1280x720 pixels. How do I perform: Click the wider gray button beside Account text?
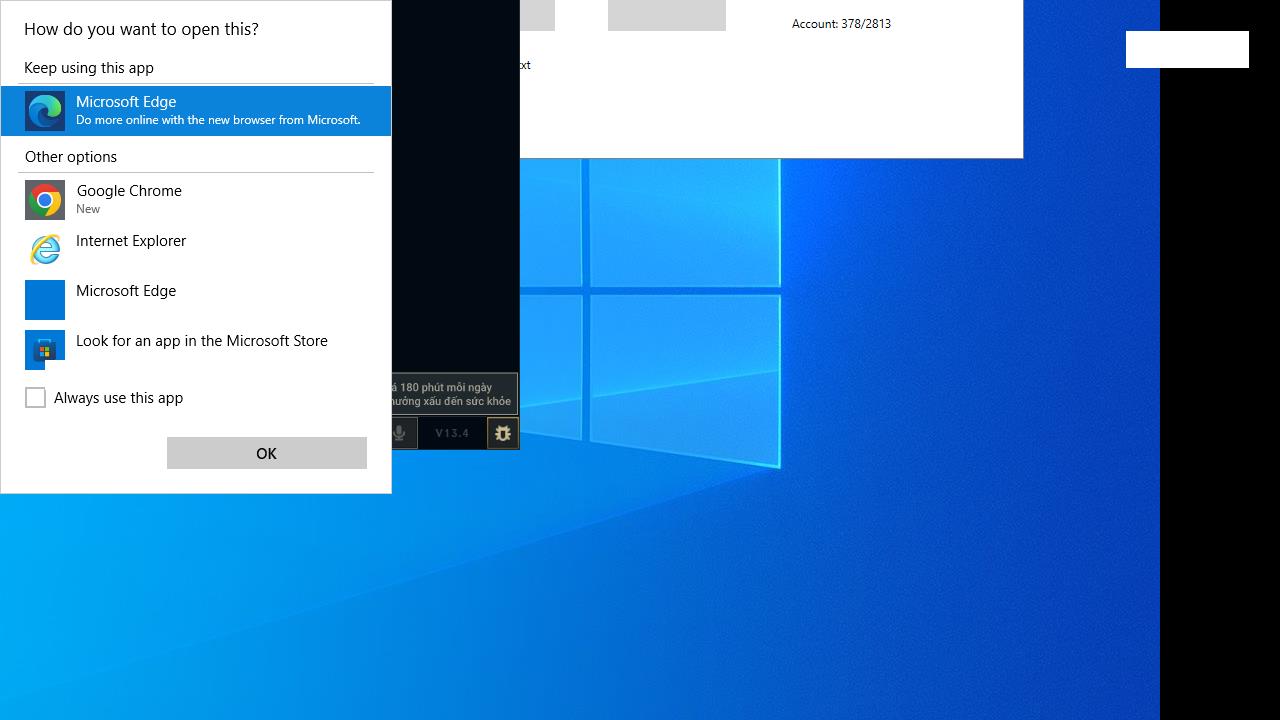666,15
